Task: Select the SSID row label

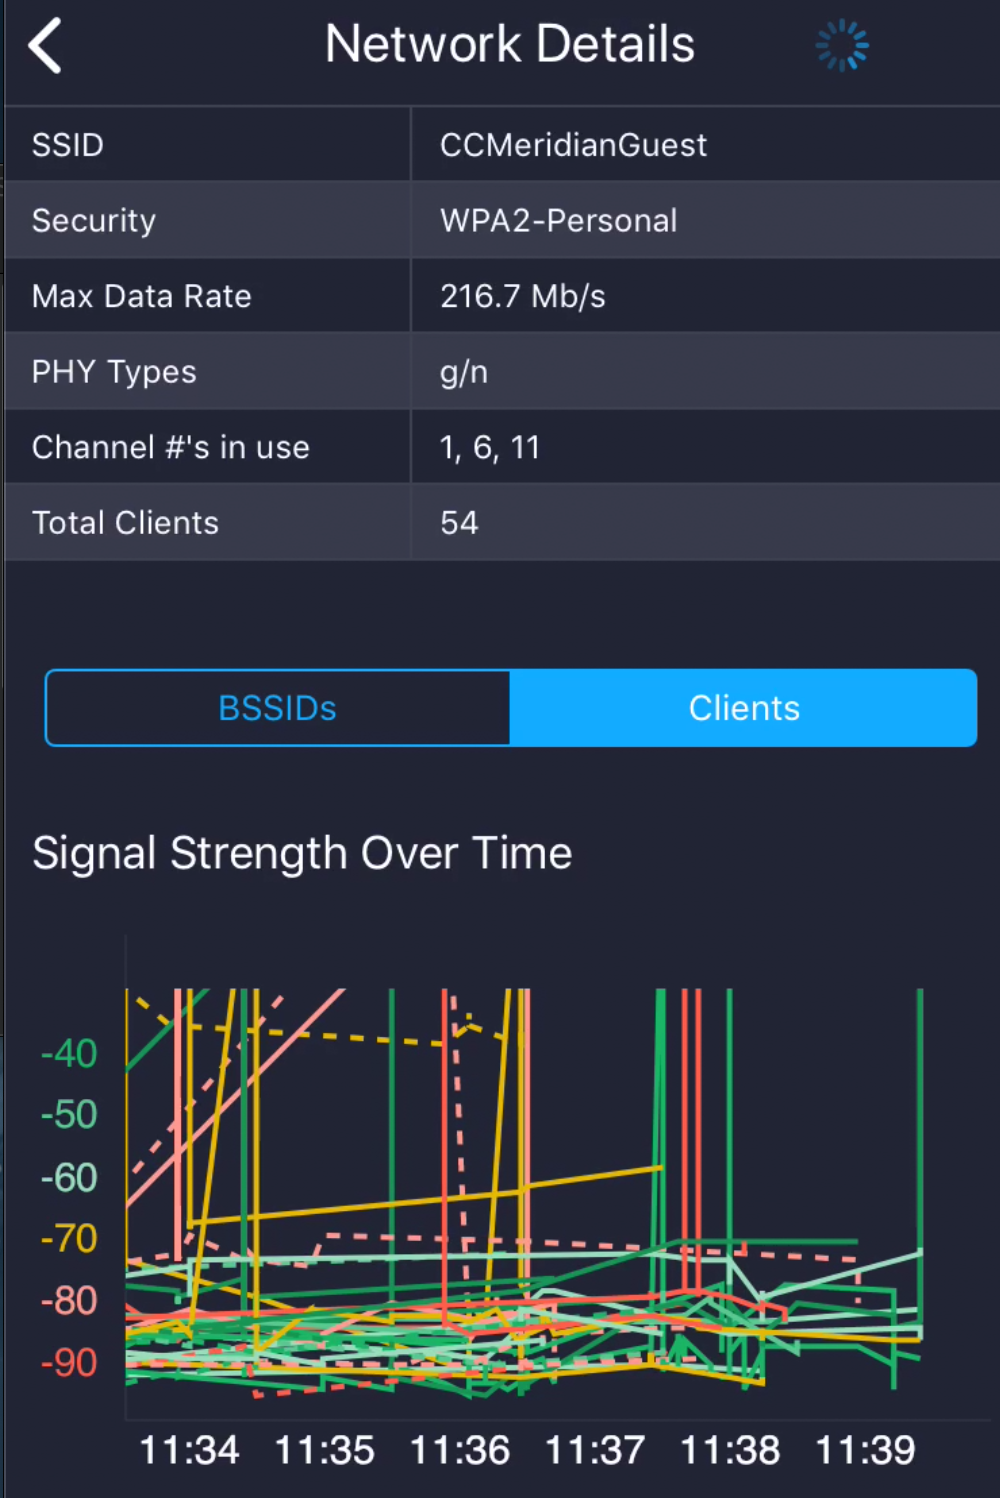Action: tap(68, 145)
